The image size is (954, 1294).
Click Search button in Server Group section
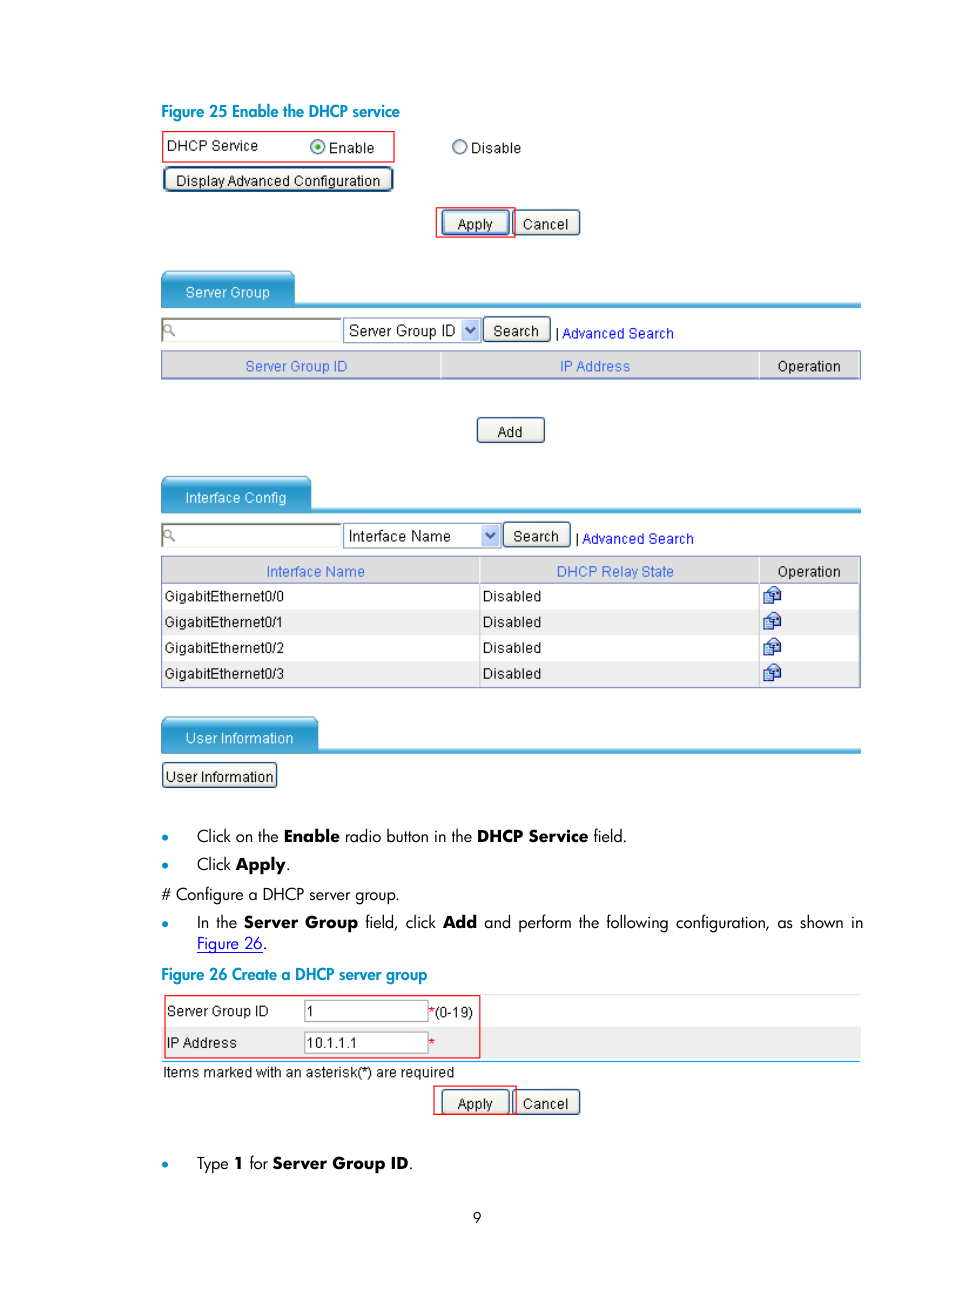coord(516,330)
